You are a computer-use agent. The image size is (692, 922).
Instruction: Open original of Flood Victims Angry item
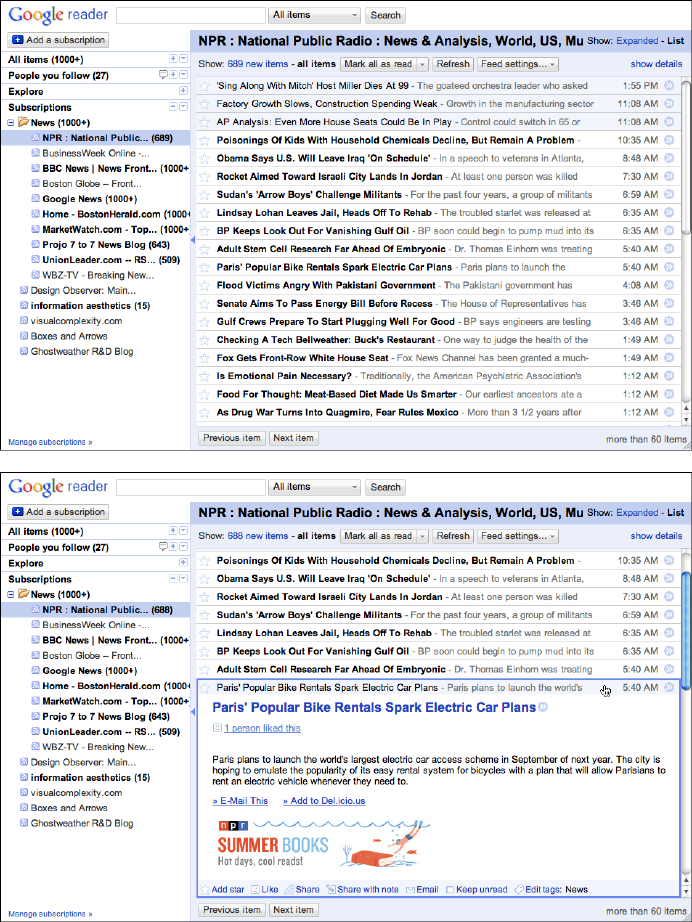click(669, 285)
